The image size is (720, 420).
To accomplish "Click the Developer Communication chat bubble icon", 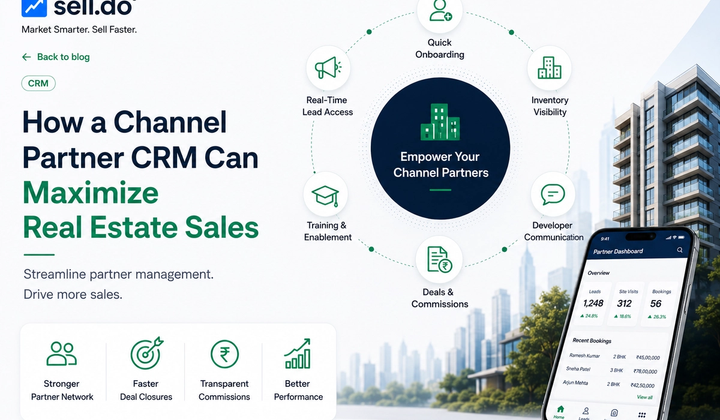I will (x=552, y=195).
